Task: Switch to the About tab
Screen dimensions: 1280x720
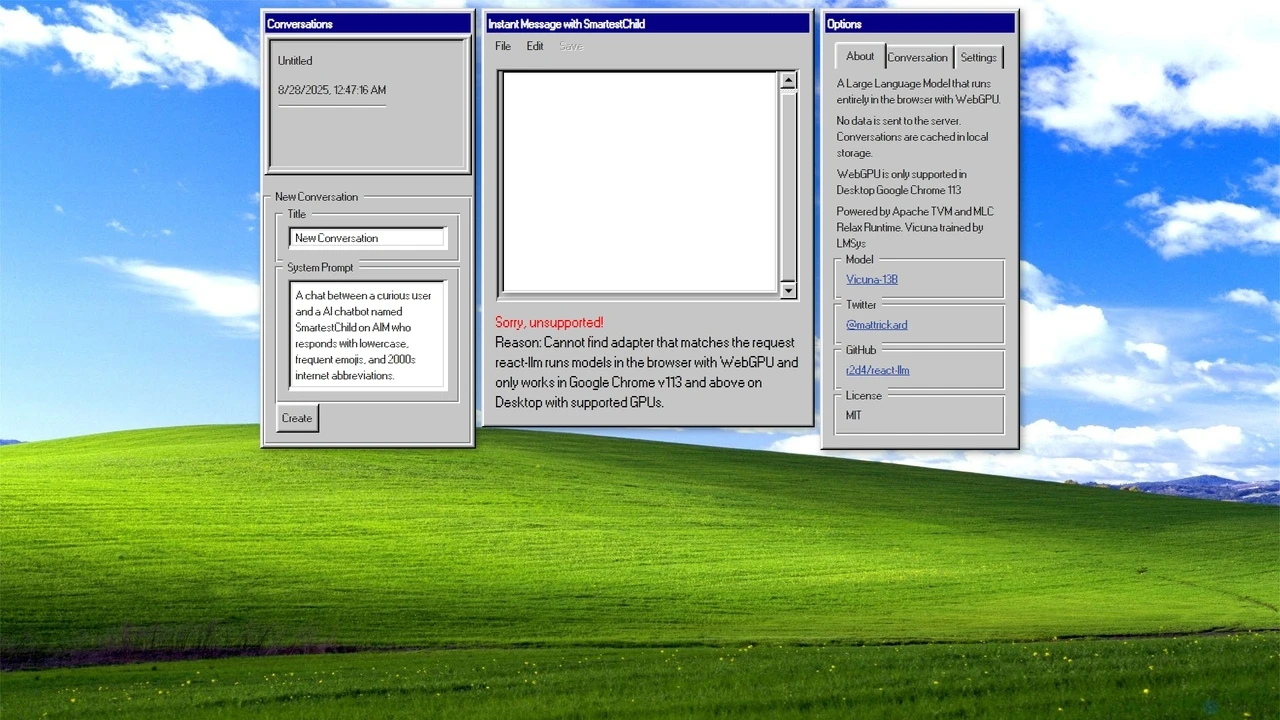Action: tap(860, 56)
